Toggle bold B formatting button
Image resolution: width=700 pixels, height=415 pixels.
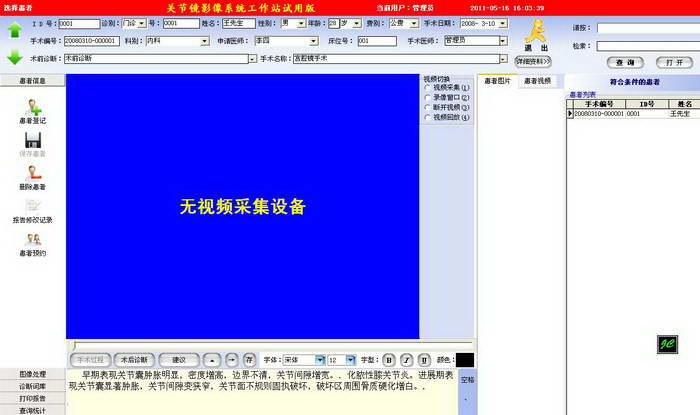[x=389, y=360]
